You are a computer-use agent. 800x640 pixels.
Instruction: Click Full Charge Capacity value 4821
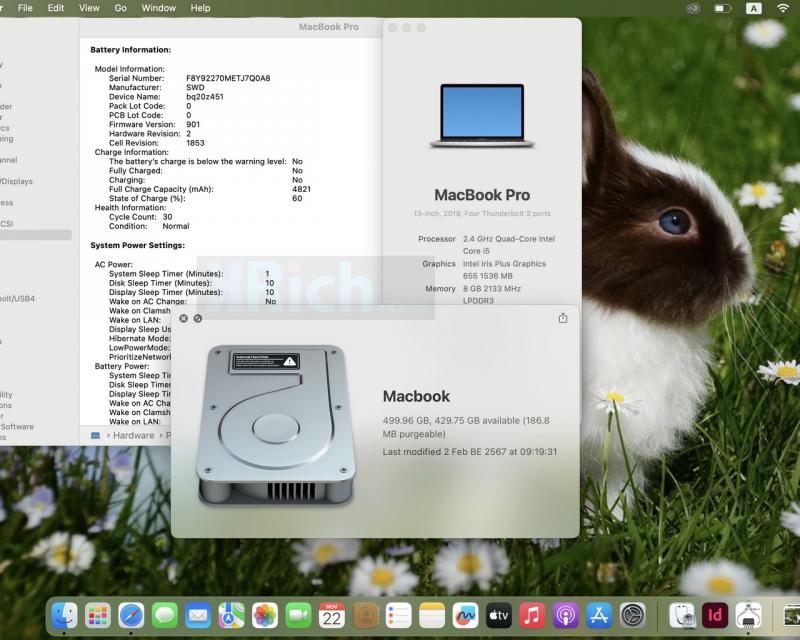(301, 189)
